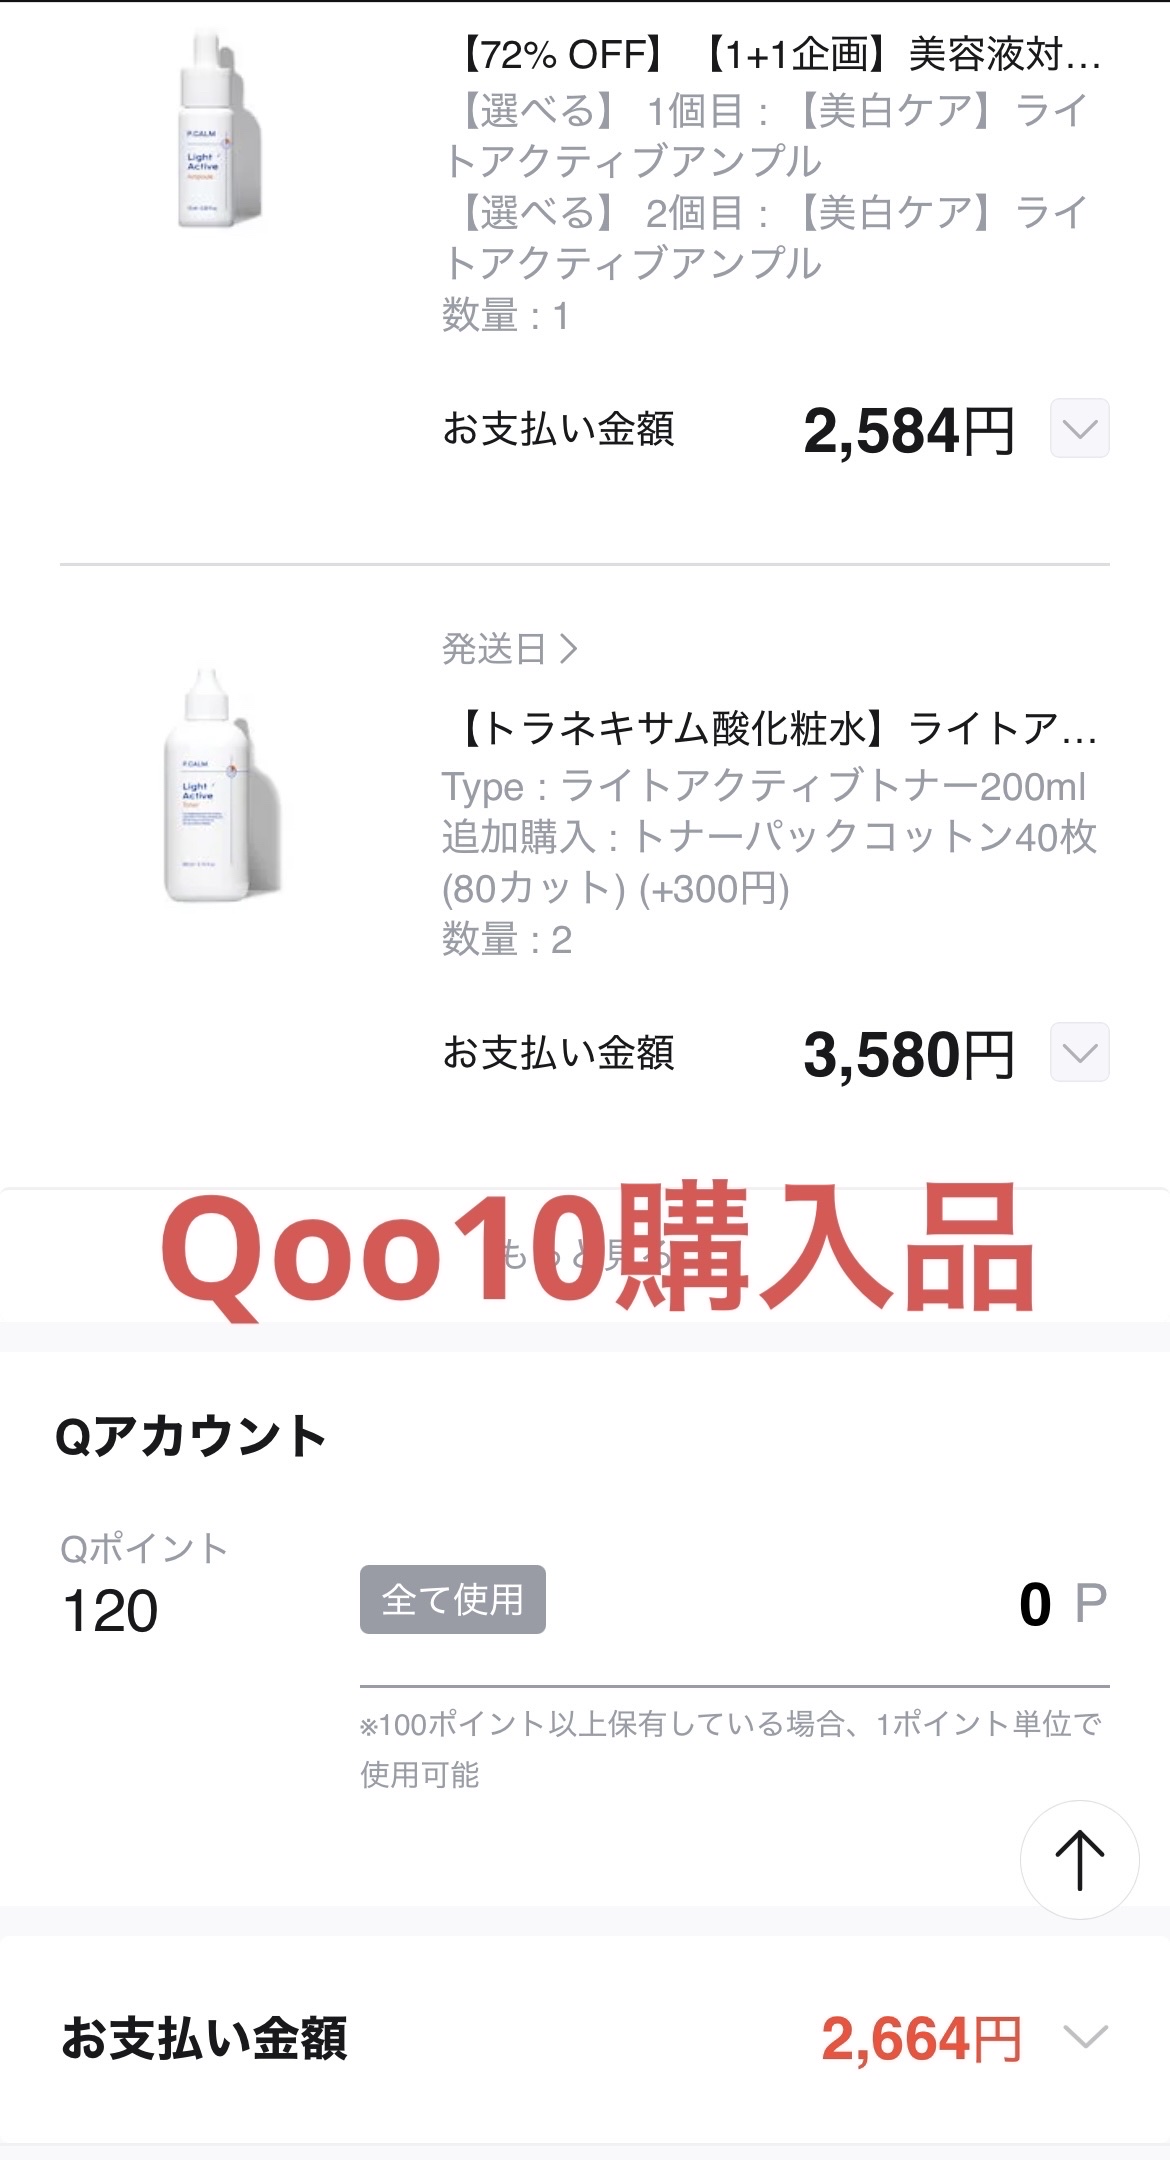The width and height of the screenshot is (1170, 2160).
Task: Select the 2,584円 payment amount
Action: (x=908, y=431)
